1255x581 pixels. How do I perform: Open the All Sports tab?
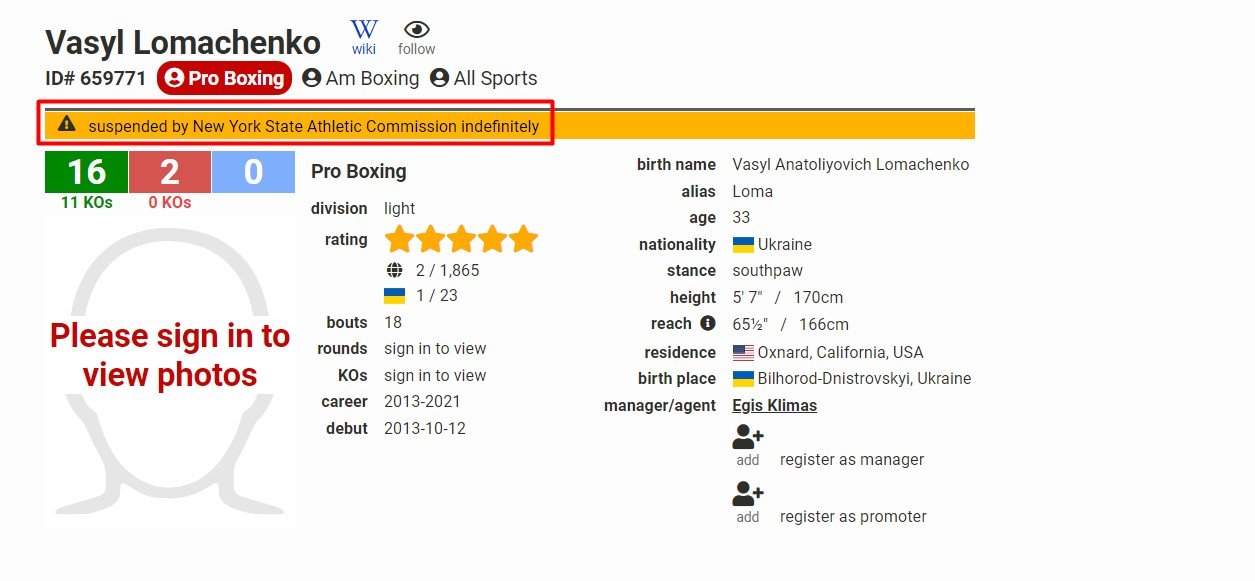click(x=484, y=78)
